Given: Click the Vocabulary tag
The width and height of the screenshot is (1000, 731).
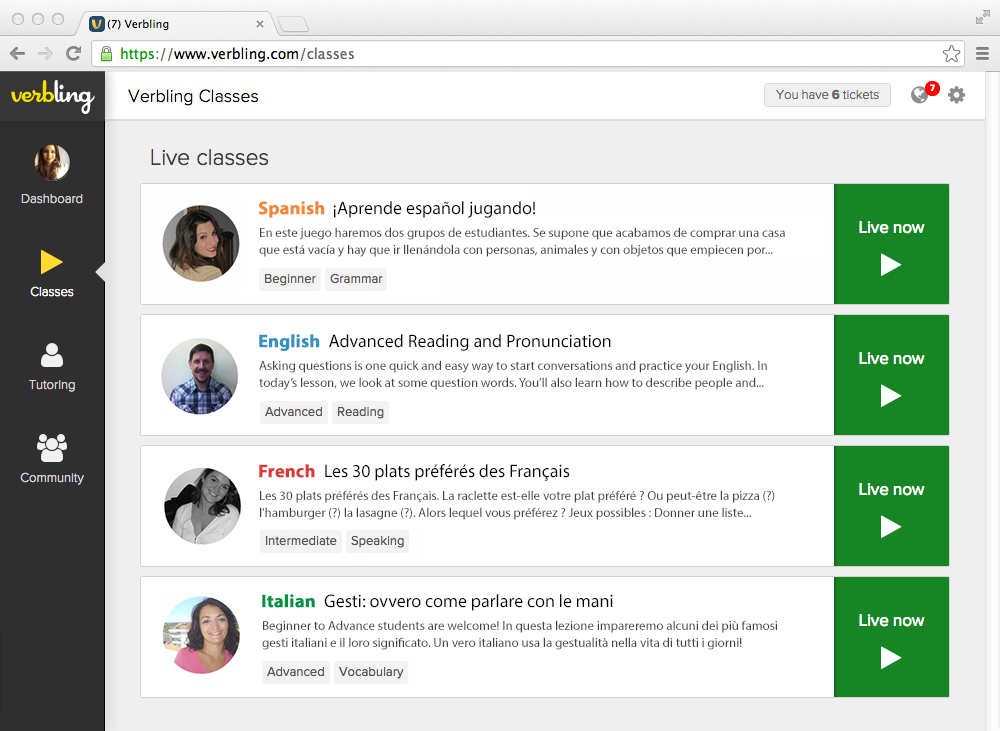Looking at the screenshot, I should [371, 672].
